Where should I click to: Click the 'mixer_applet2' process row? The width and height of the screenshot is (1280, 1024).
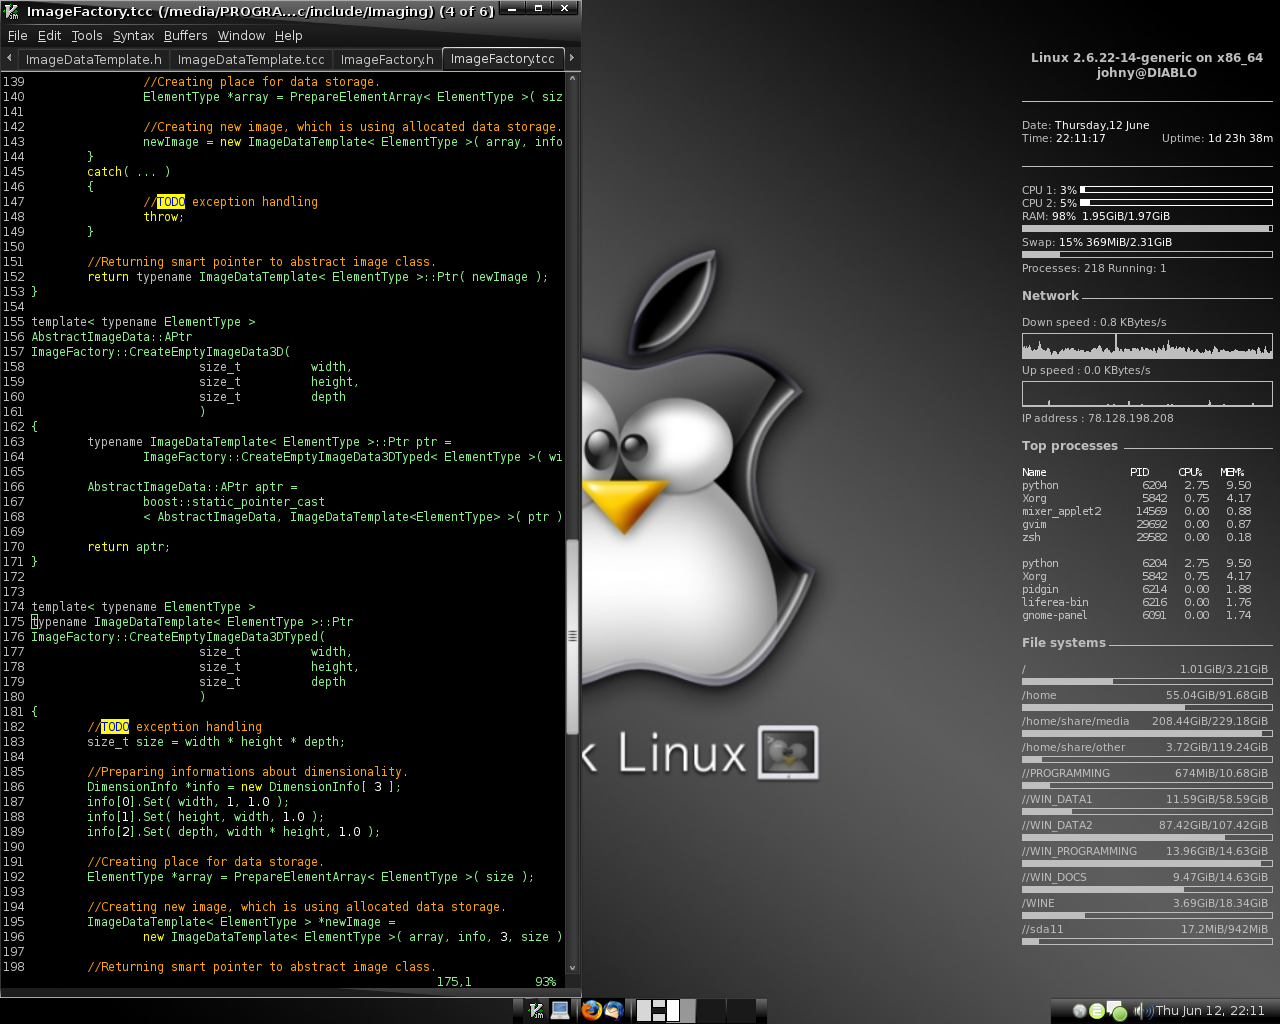coord(1137,511)
